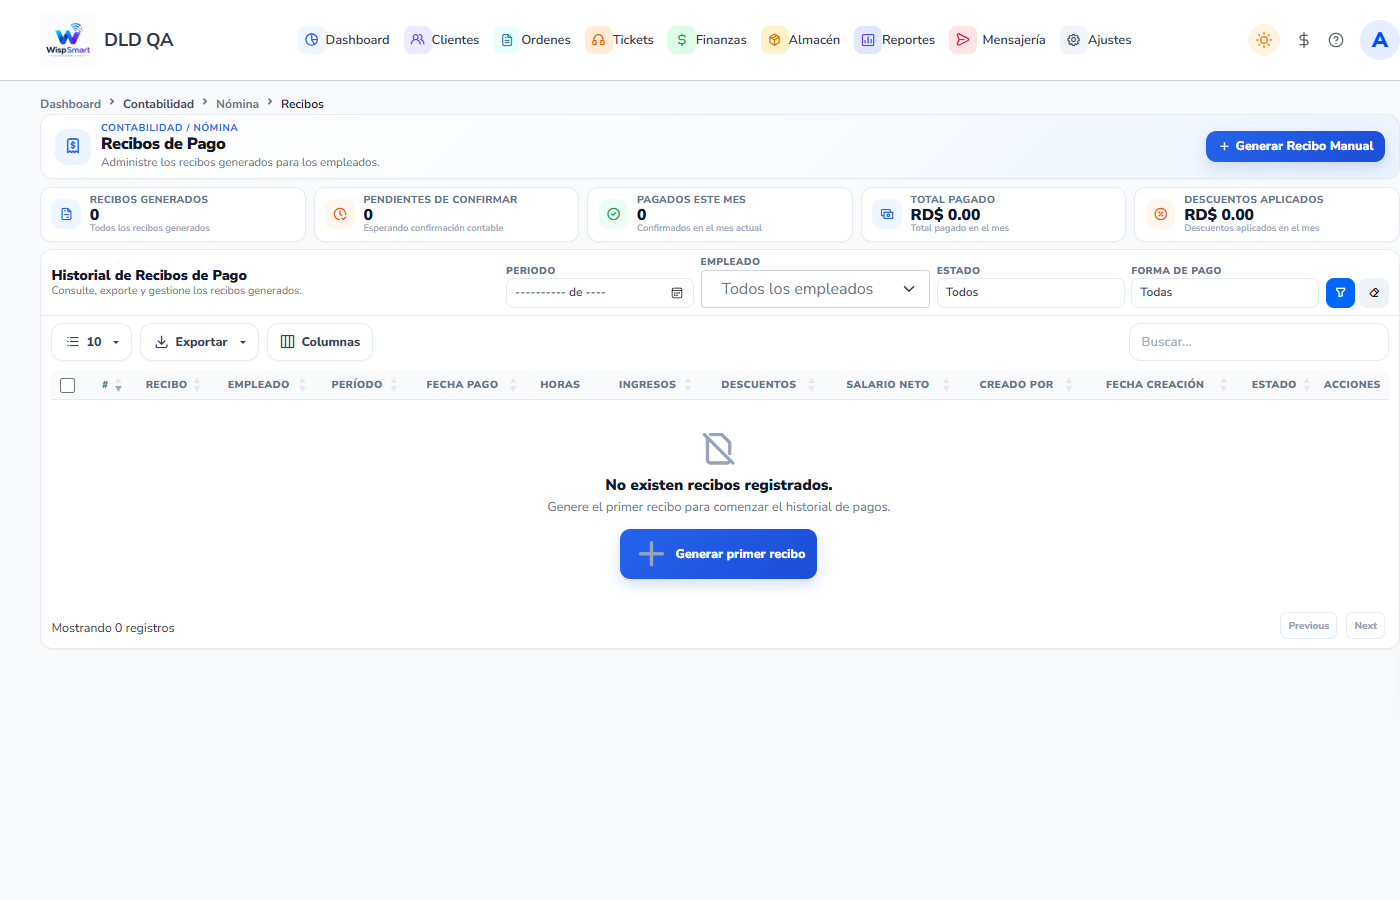Viewport: 1400px width, 900px height.
Task: Click Generar Recibo Manual button
Action: [1295, 146]
